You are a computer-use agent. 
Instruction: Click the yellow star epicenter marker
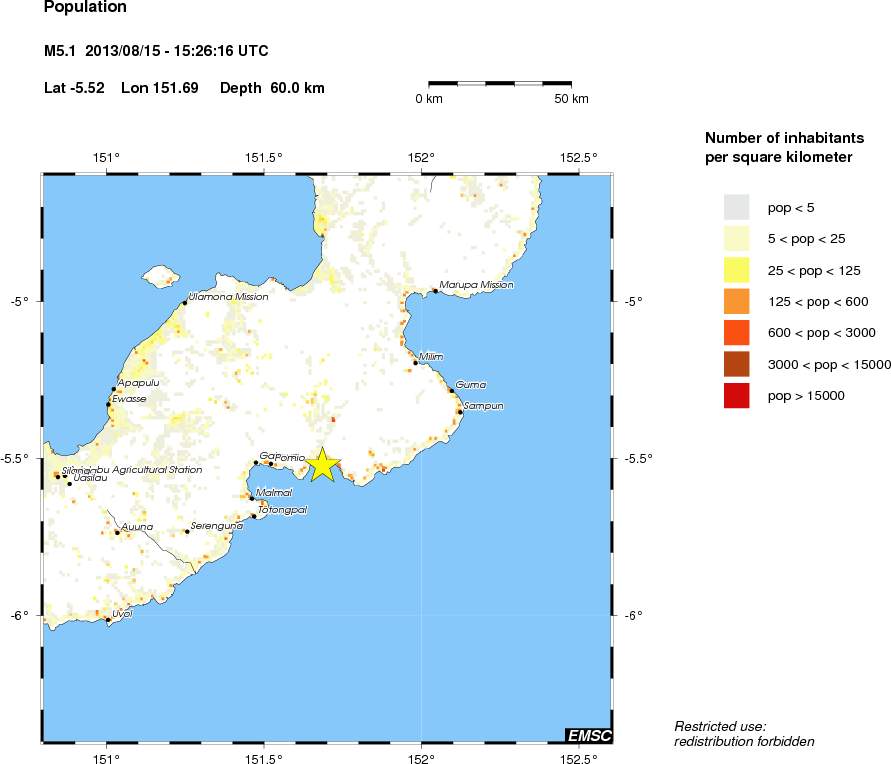[x=323, y=465]
